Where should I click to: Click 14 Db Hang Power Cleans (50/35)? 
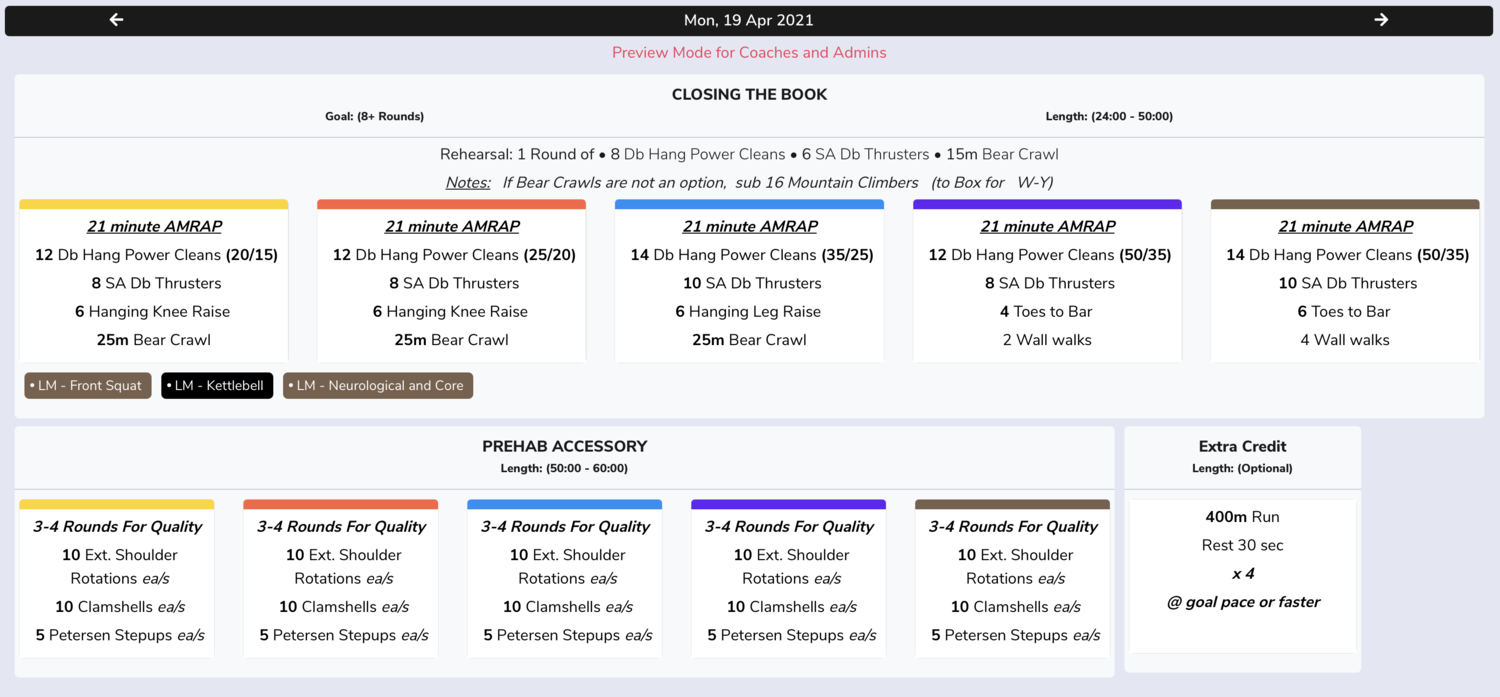(1348, 255)
